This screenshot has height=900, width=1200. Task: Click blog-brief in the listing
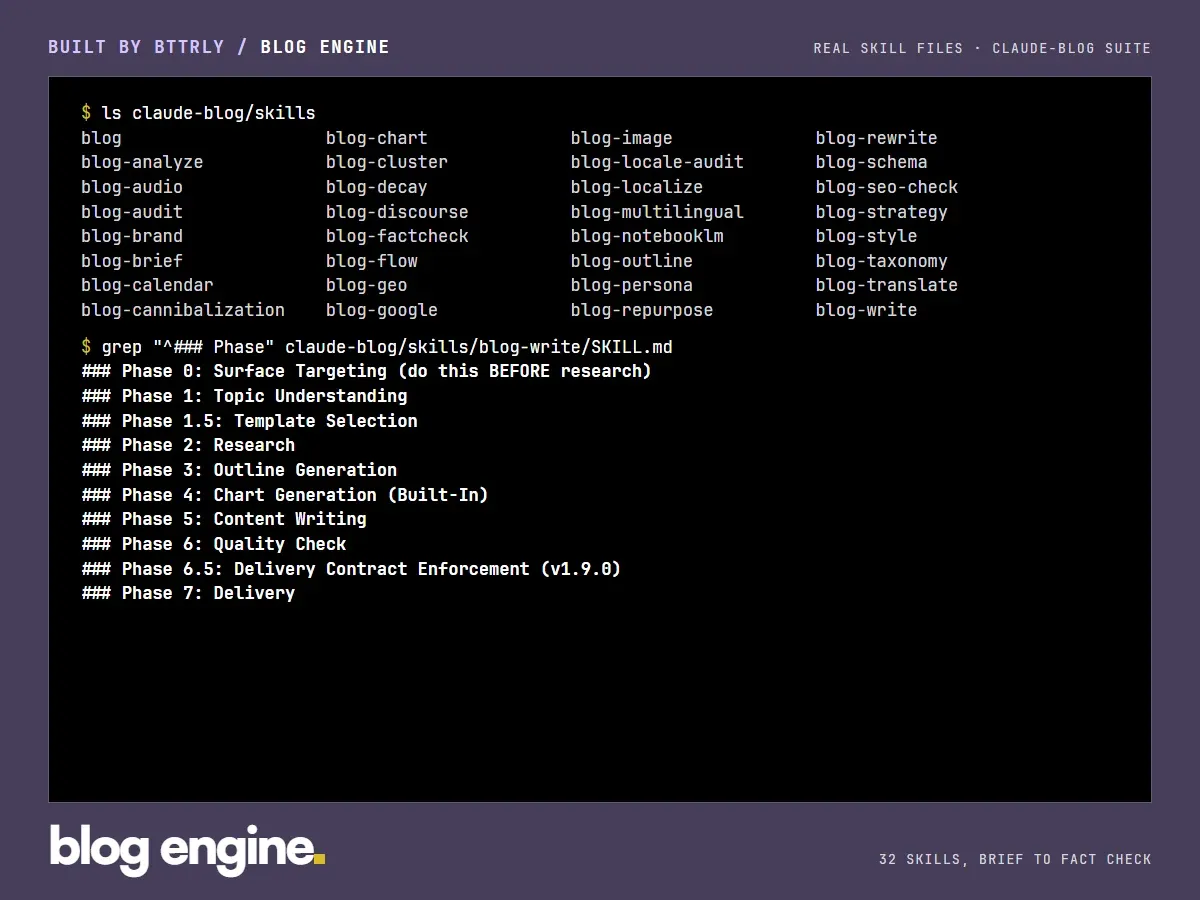132,261
